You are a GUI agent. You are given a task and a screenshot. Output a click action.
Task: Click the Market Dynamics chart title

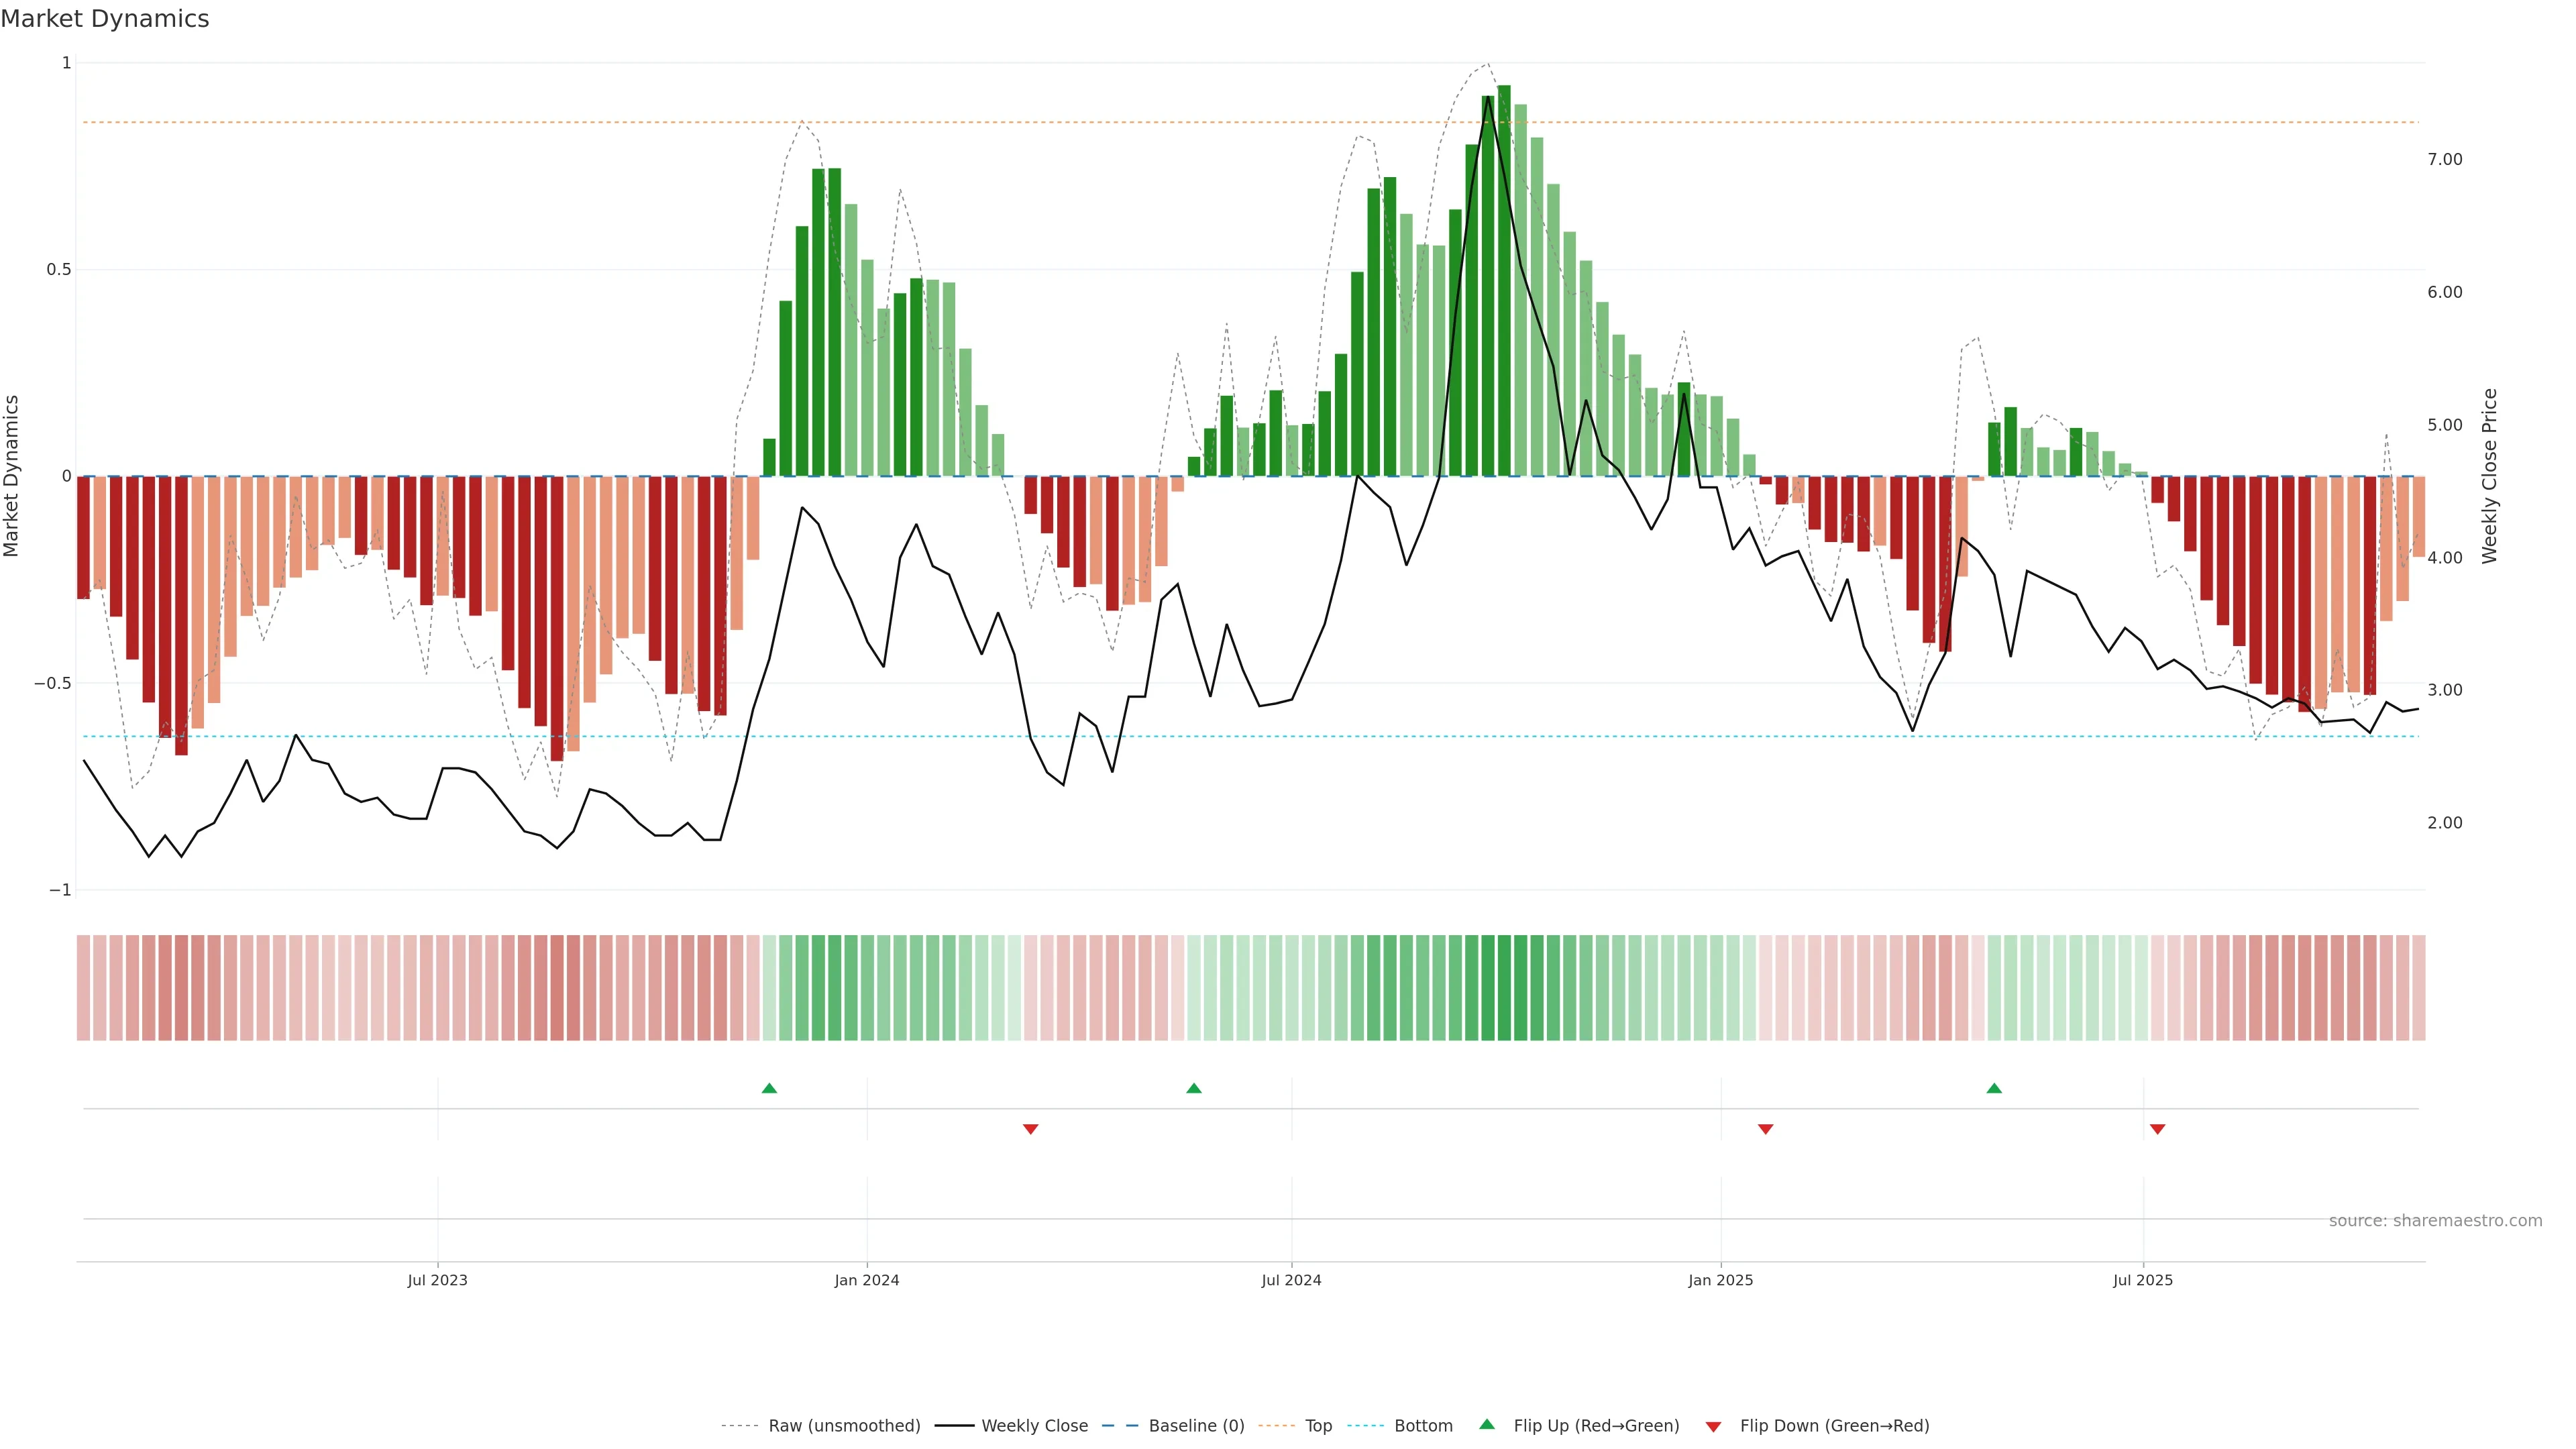click(105, 19)
